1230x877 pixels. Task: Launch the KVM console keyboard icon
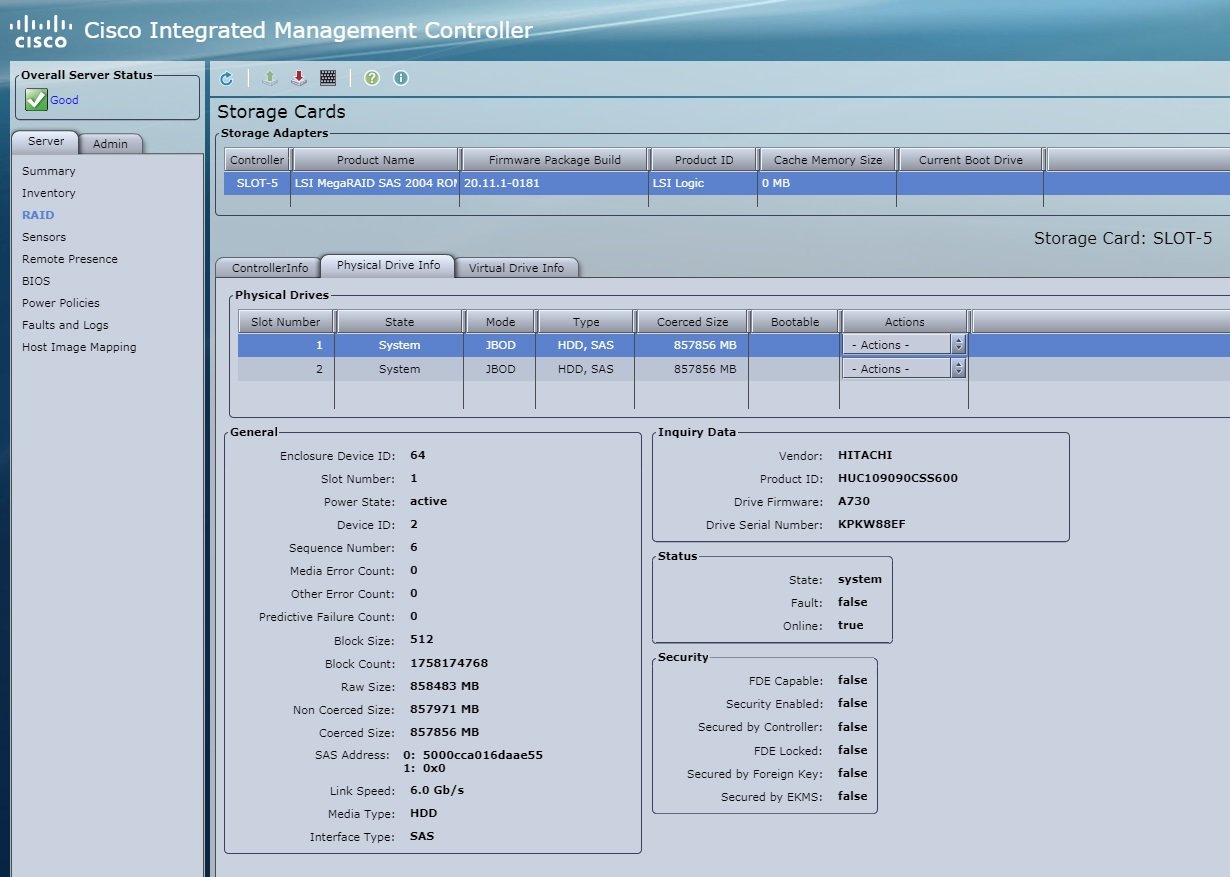pyautogui.click(x=327, y=78)
